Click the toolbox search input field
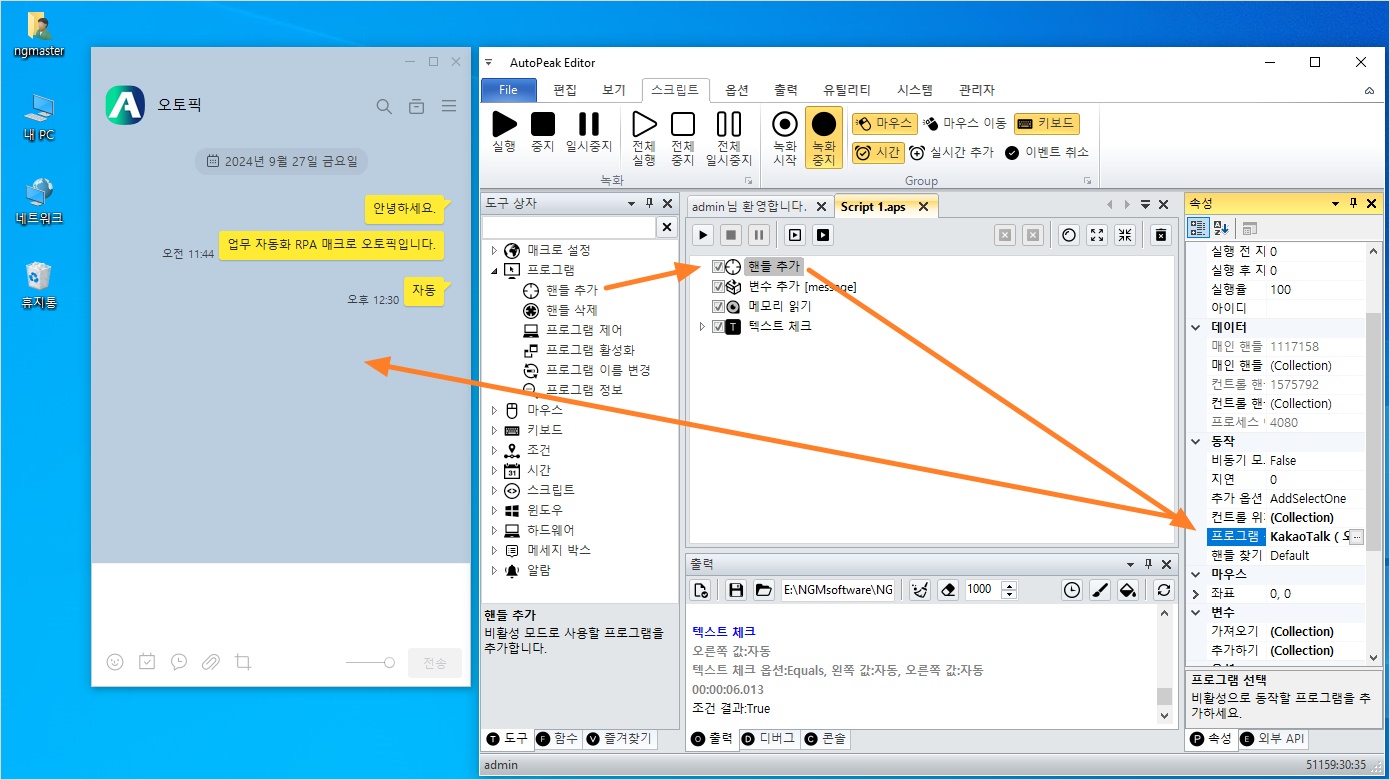The image size is (1390, 780). (569, 228)
